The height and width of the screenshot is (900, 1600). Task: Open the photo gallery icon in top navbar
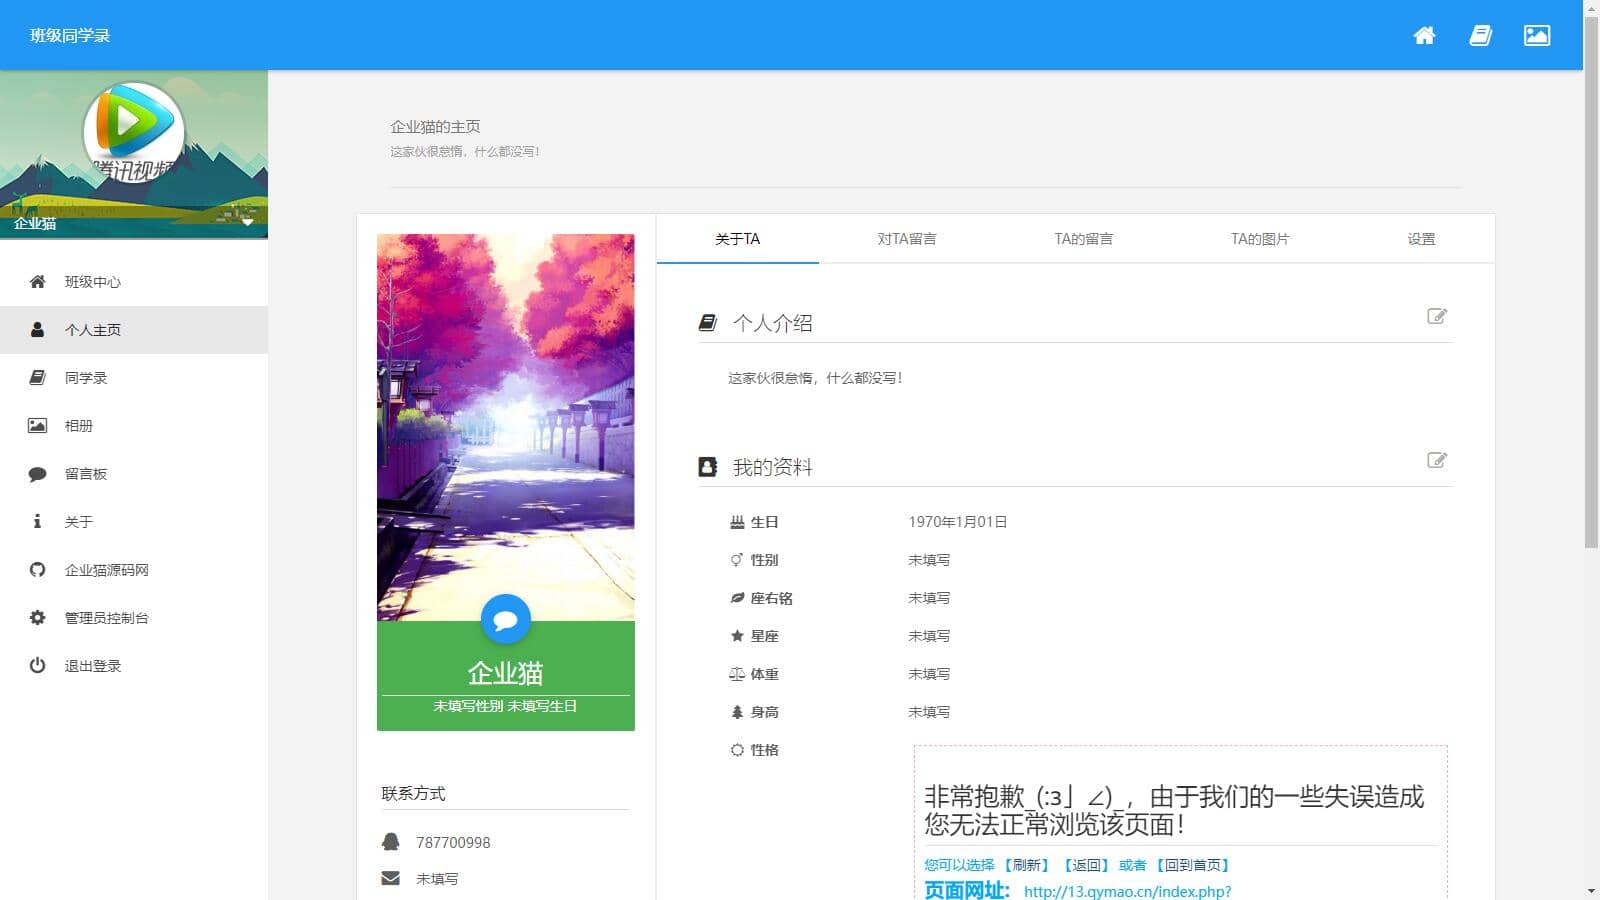[x=1537, y=35]
